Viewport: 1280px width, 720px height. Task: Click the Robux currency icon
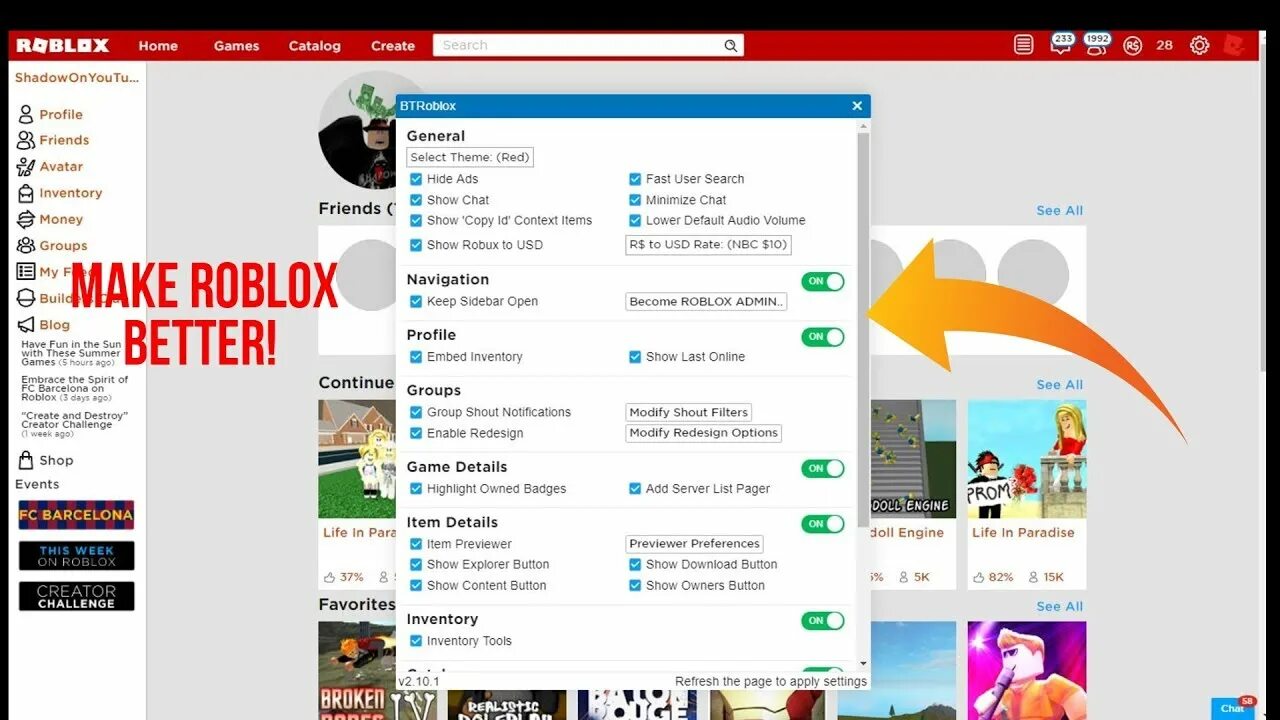[1132, 45]
